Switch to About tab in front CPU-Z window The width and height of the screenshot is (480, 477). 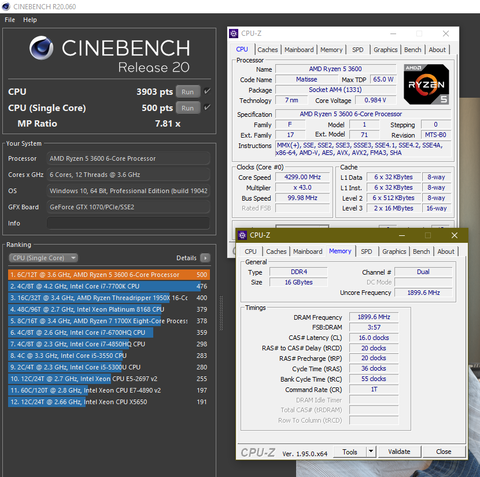tap(446, 251)
